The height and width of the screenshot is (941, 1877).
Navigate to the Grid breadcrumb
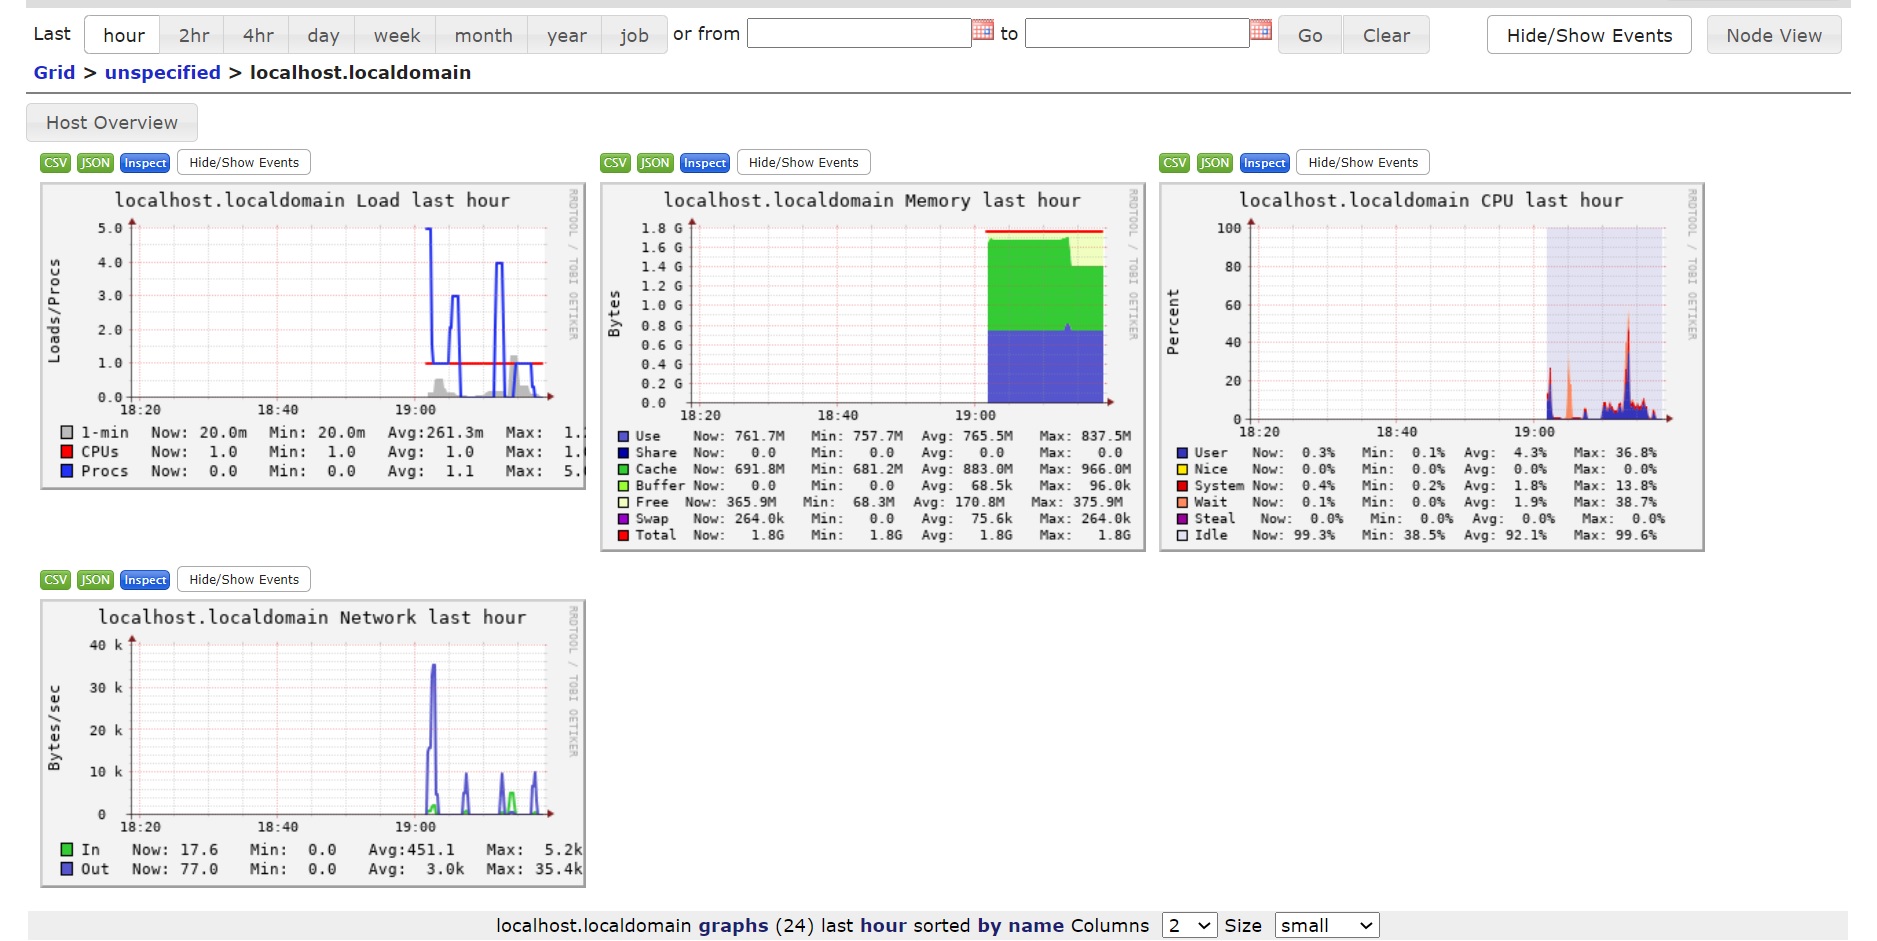click(x=54, y=72)
